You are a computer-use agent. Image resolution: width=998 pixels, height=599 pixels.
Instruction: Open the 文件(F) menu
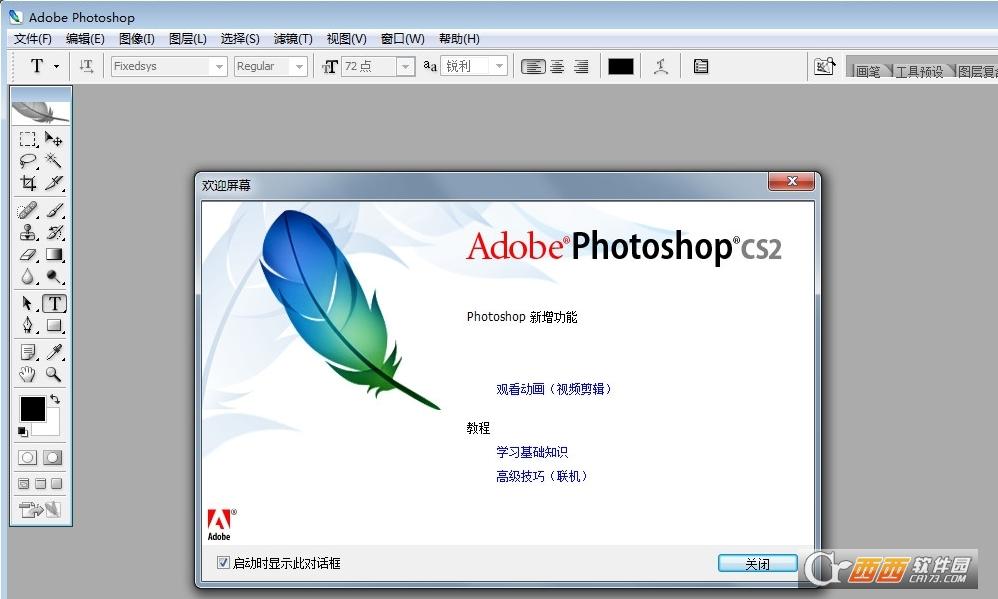[x=32, y=39]
